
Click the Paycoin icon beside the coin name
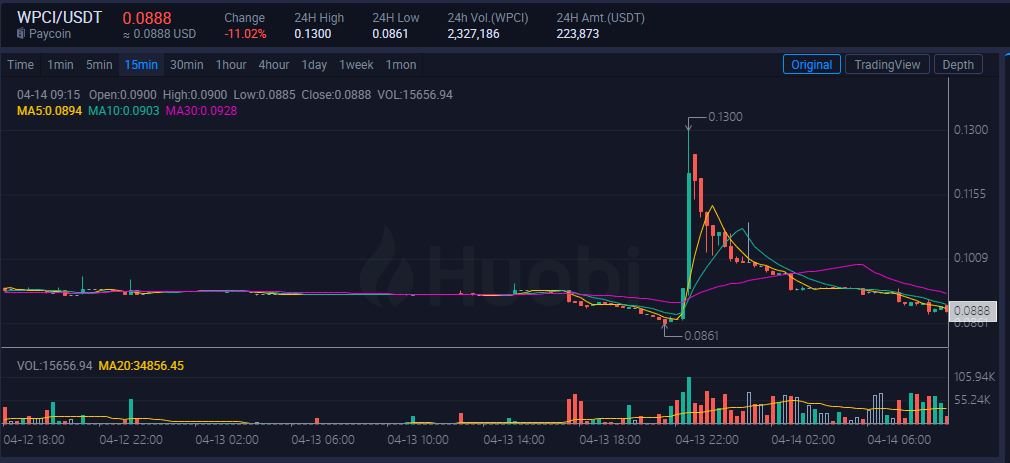21,33
